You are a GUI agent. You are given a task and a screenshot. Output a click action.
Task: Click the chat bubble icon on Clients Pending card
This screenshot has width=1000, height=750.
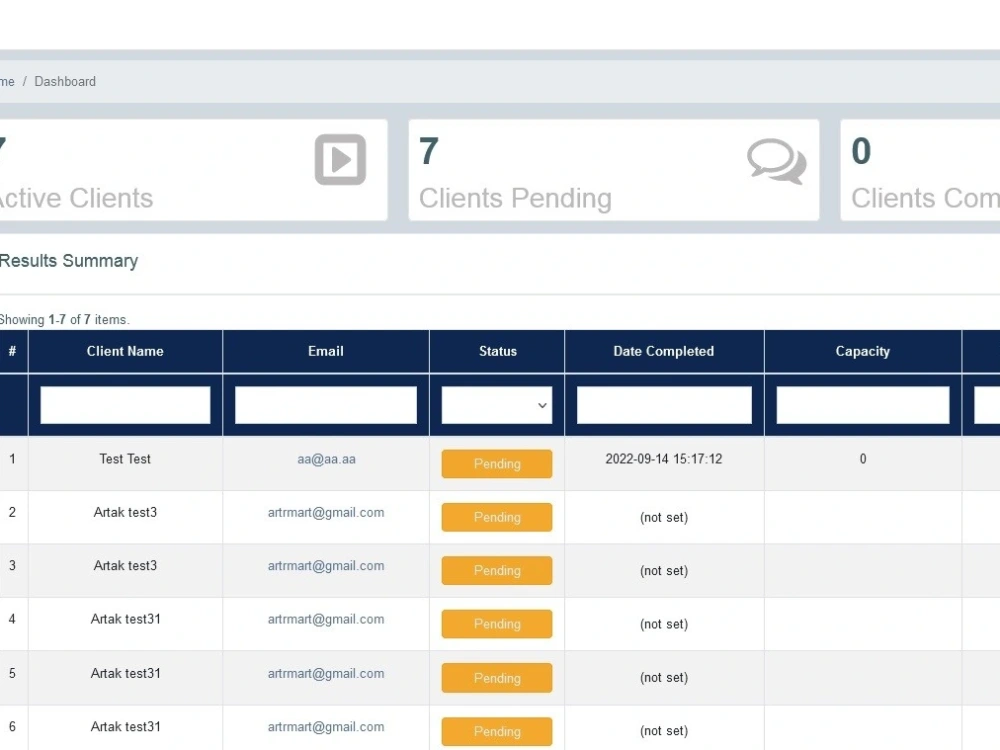click(777, 162)
